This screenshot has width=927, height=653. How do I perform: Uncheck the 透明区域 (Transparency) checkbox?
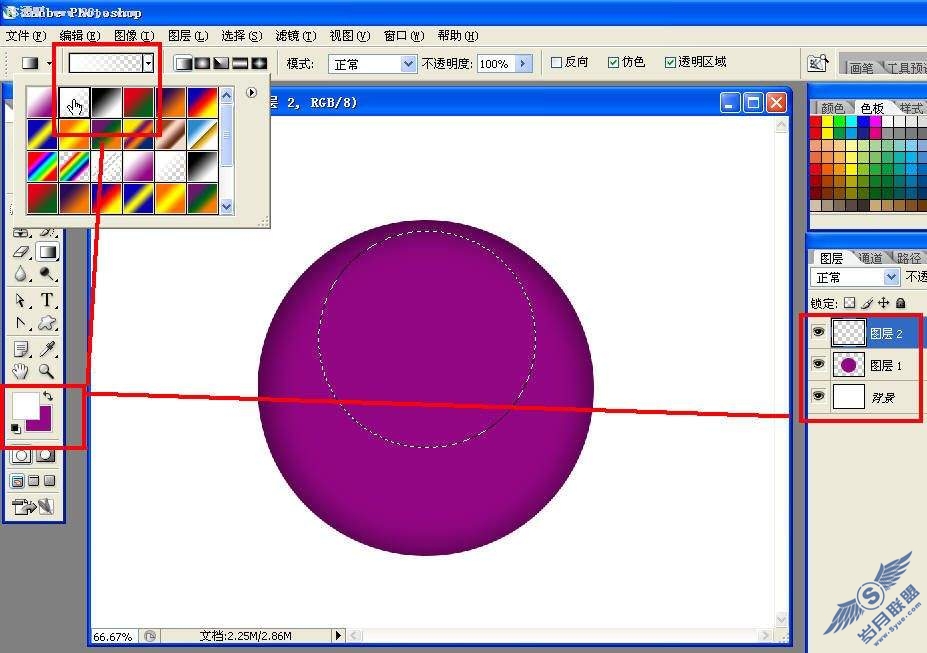(670, 62)
